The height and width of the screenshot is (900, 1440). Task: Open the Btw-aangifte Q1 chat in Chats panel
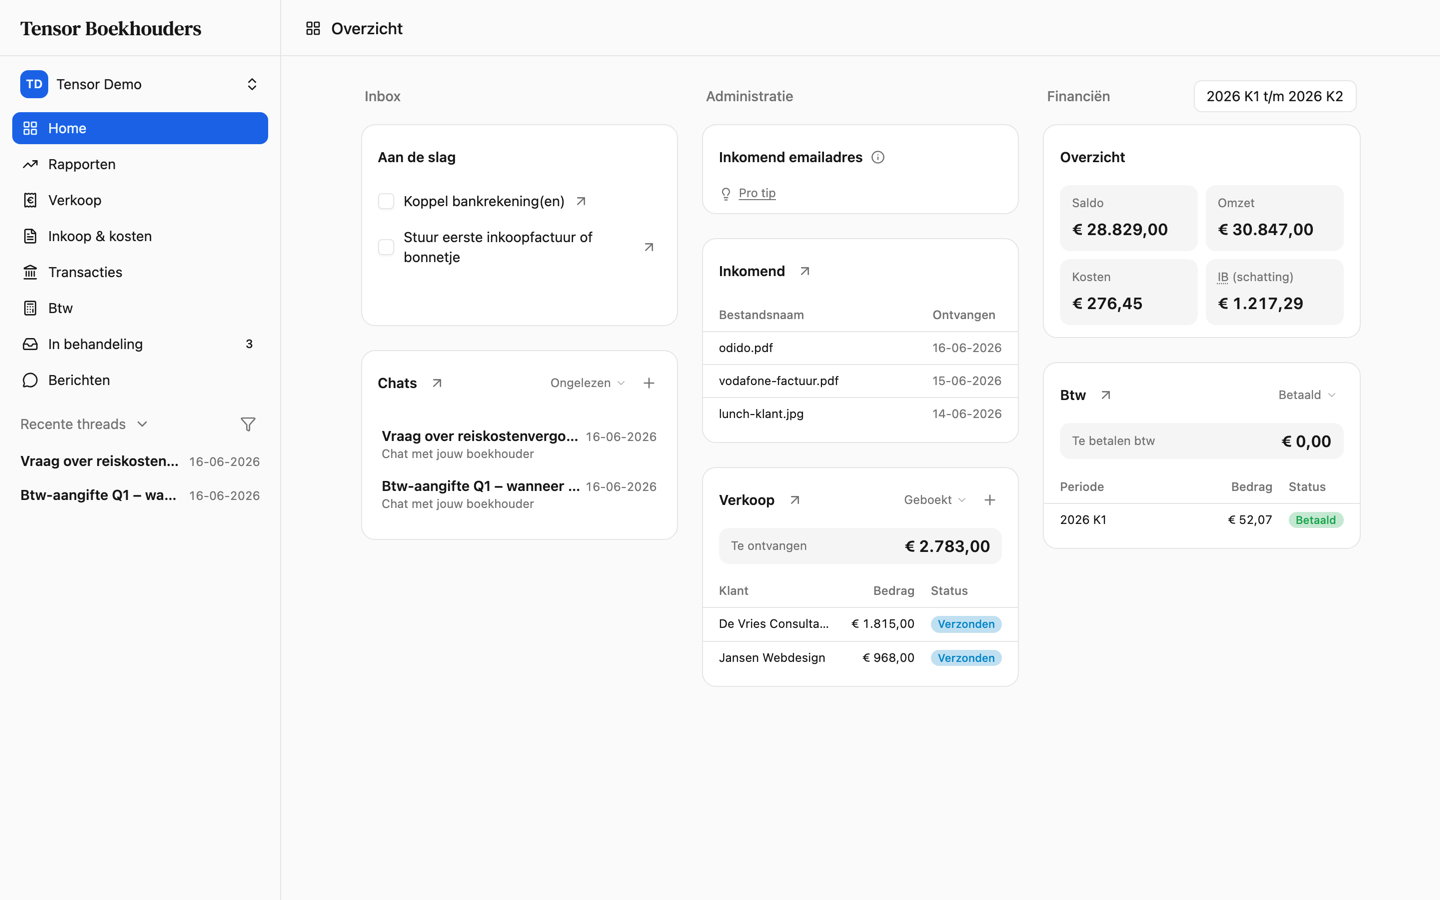coord(519,494)
